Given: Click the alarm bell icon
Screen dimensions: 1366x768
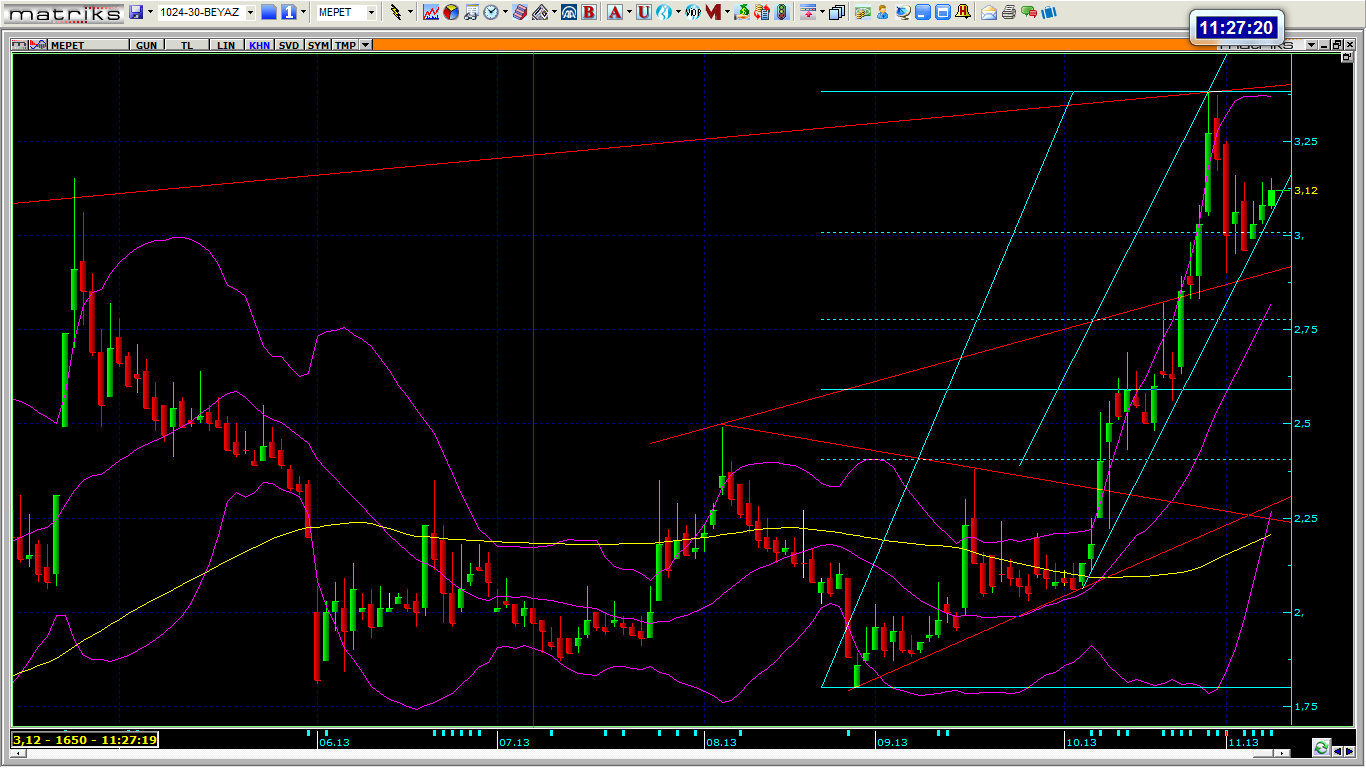Looking at the screenshot, I should 962,12.
